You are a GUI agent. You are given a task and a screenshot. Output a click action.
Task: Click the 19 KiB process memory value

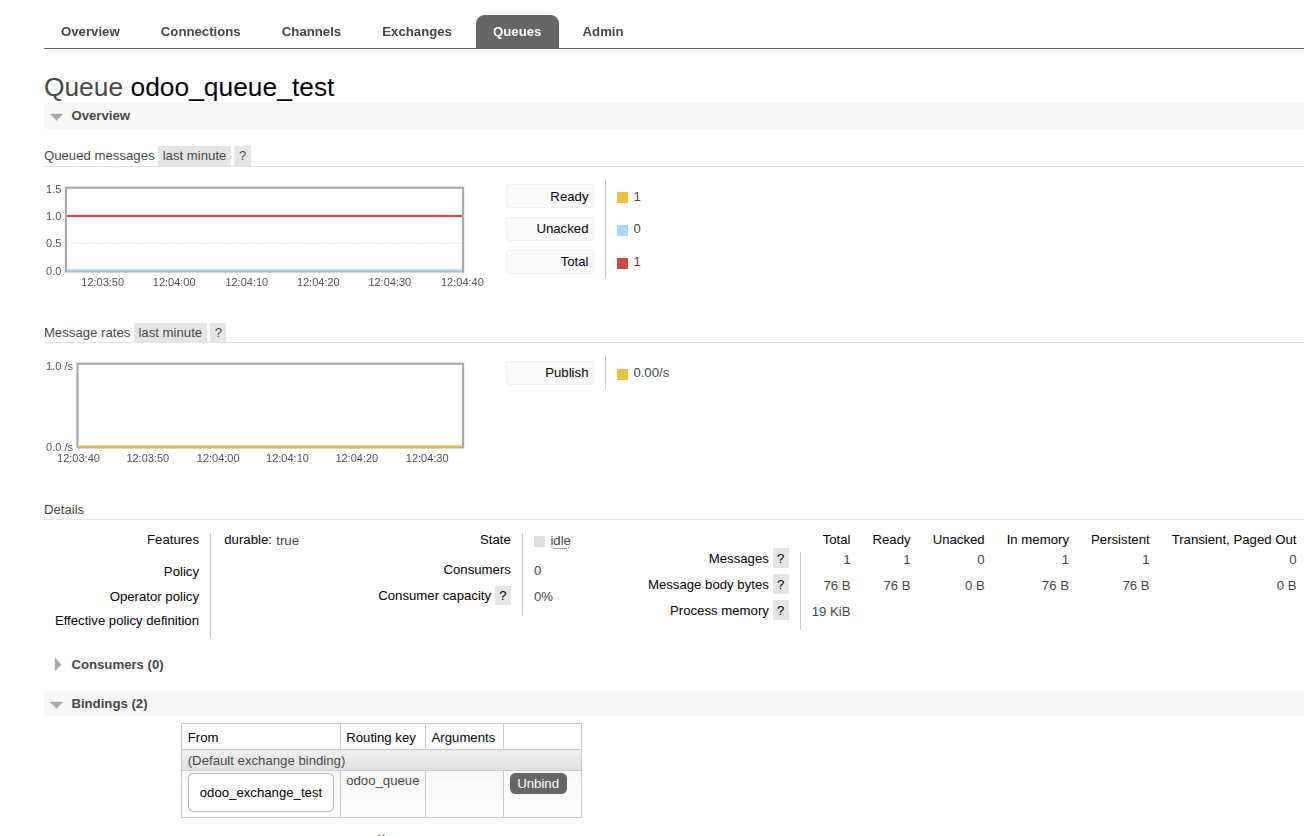pos(831,611)
